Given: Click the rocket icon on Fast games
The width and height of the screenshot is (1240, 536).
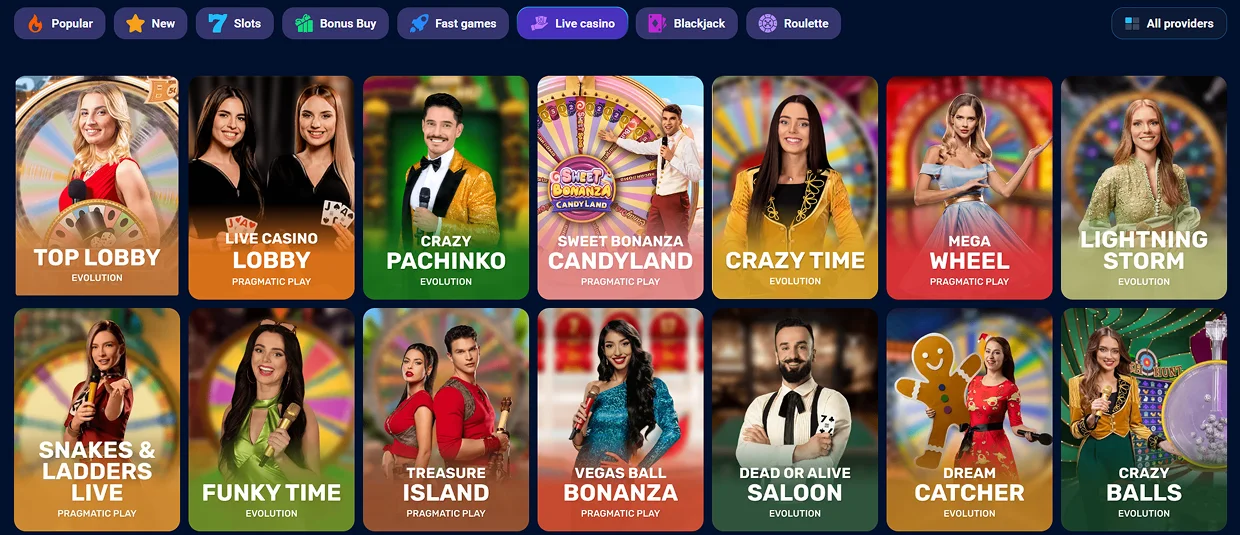Looking at the screenshot, I should pos(418,23).
